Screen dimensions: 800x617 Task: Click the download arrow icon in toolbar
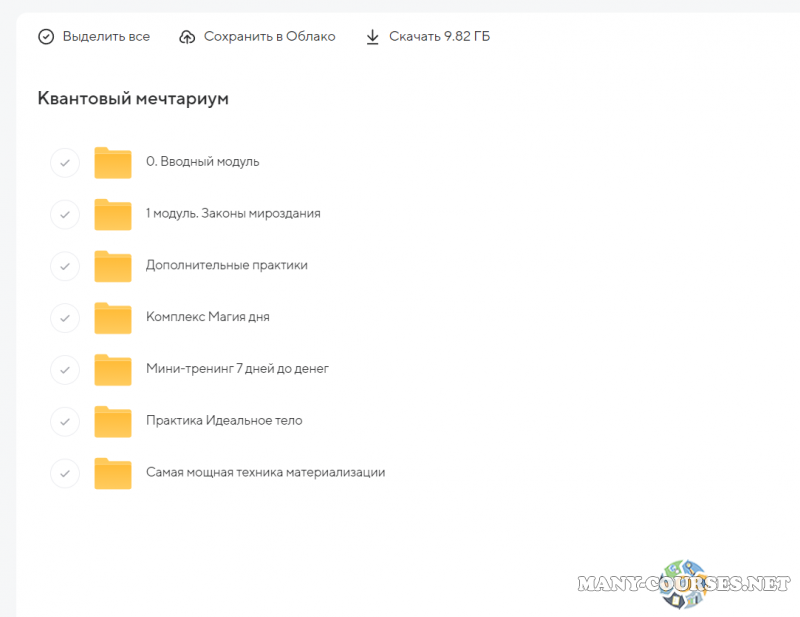[x=372, y=37]
